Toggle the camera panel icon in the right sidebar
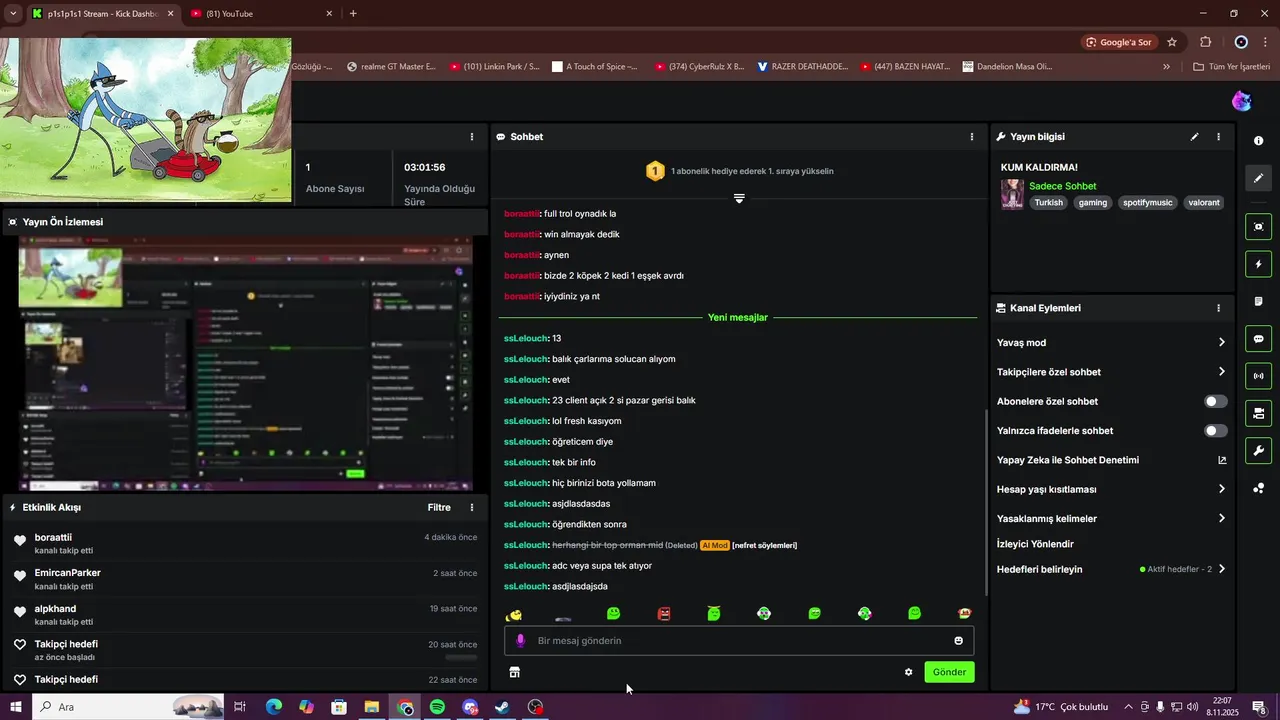Screen dimensions: 1280x720 point(1258,413)
